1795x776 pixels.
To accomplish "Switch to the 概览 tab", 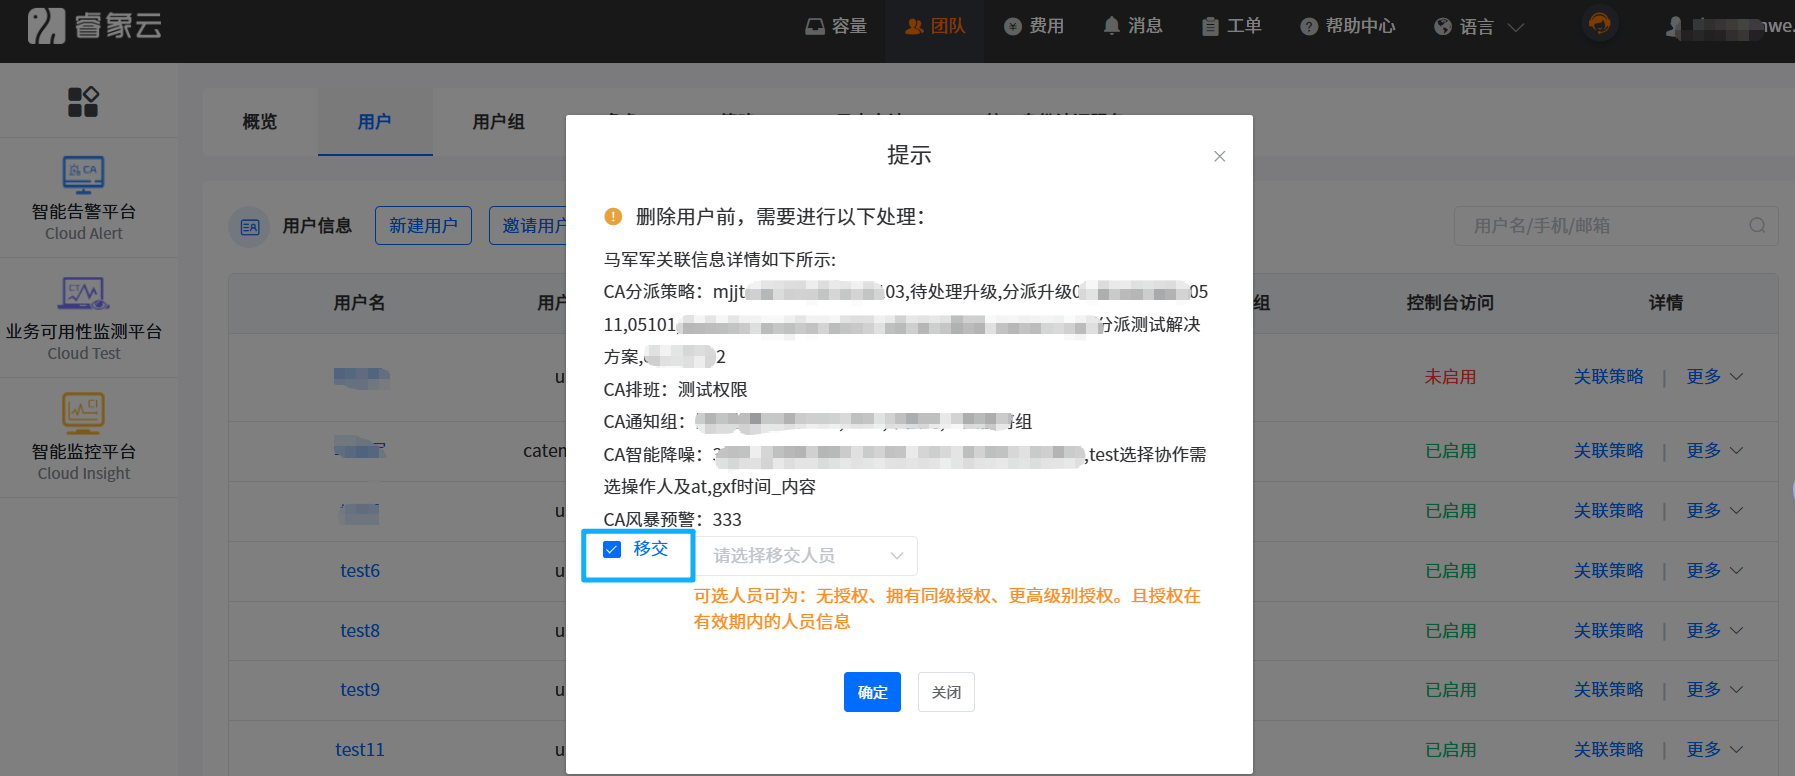I will (x=260, y=122).
